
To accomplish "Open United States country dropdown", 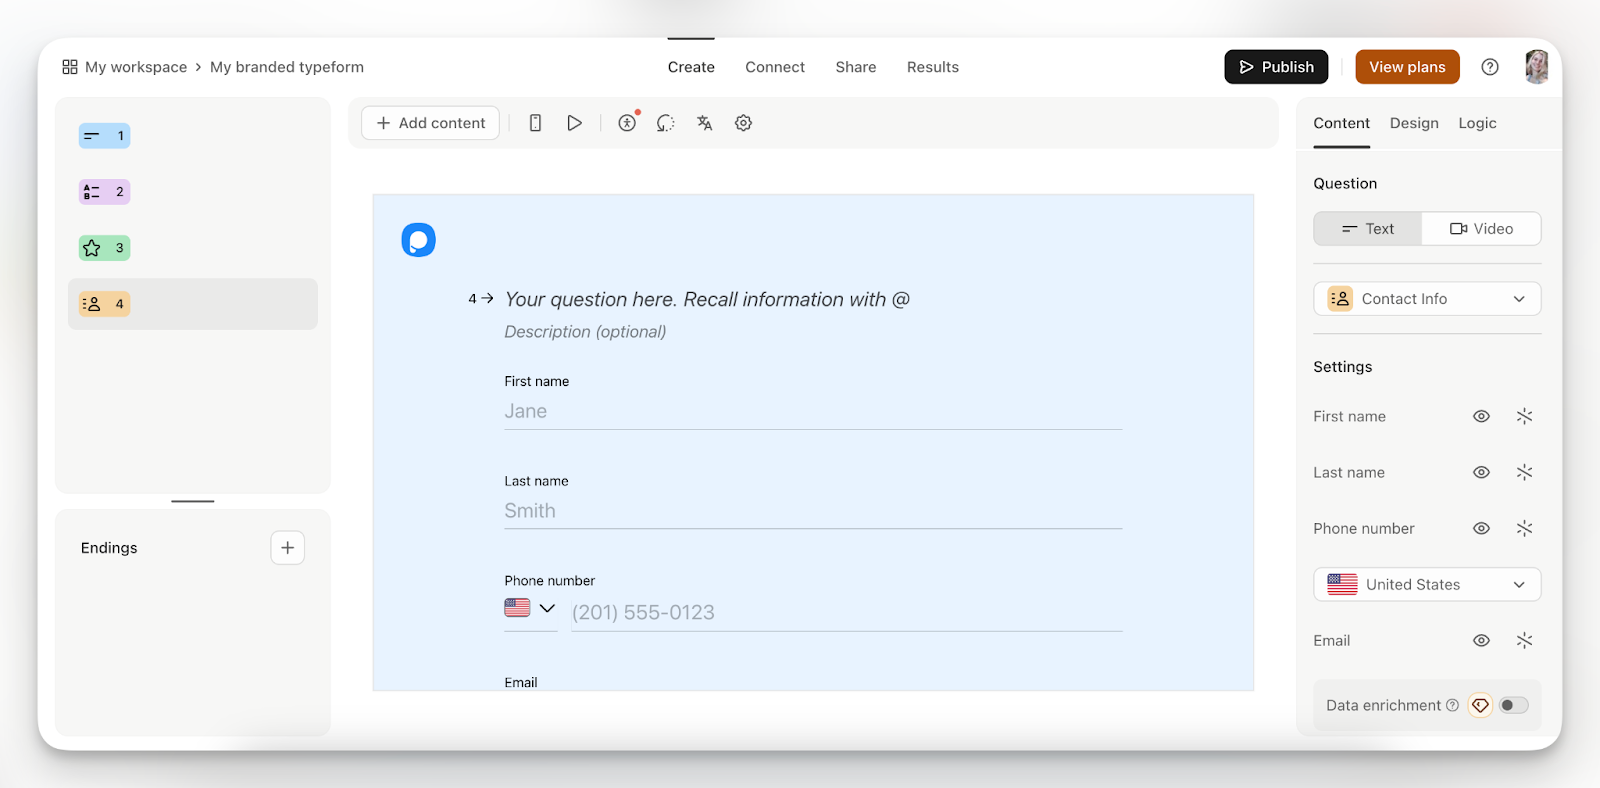I will click(x=1427, y=585).
